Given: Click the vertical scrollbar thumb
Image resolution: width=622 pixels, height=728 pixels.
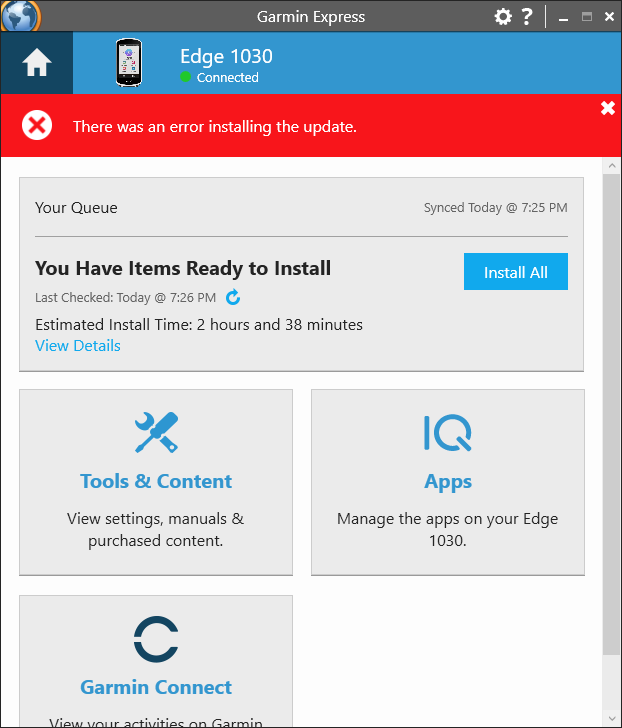Looking at the screenshot, I should 612,414.
